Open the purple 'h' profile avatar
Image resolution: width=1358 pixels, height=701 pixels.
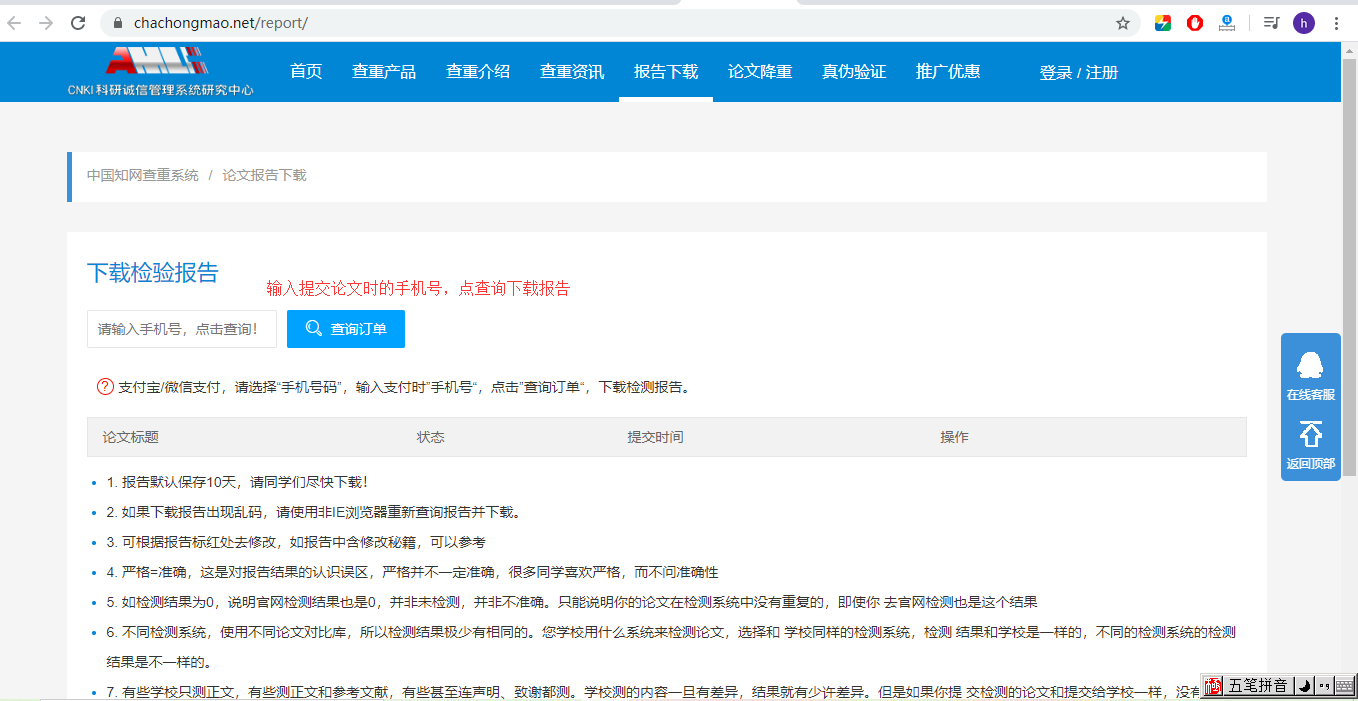tap(1303, 22)
